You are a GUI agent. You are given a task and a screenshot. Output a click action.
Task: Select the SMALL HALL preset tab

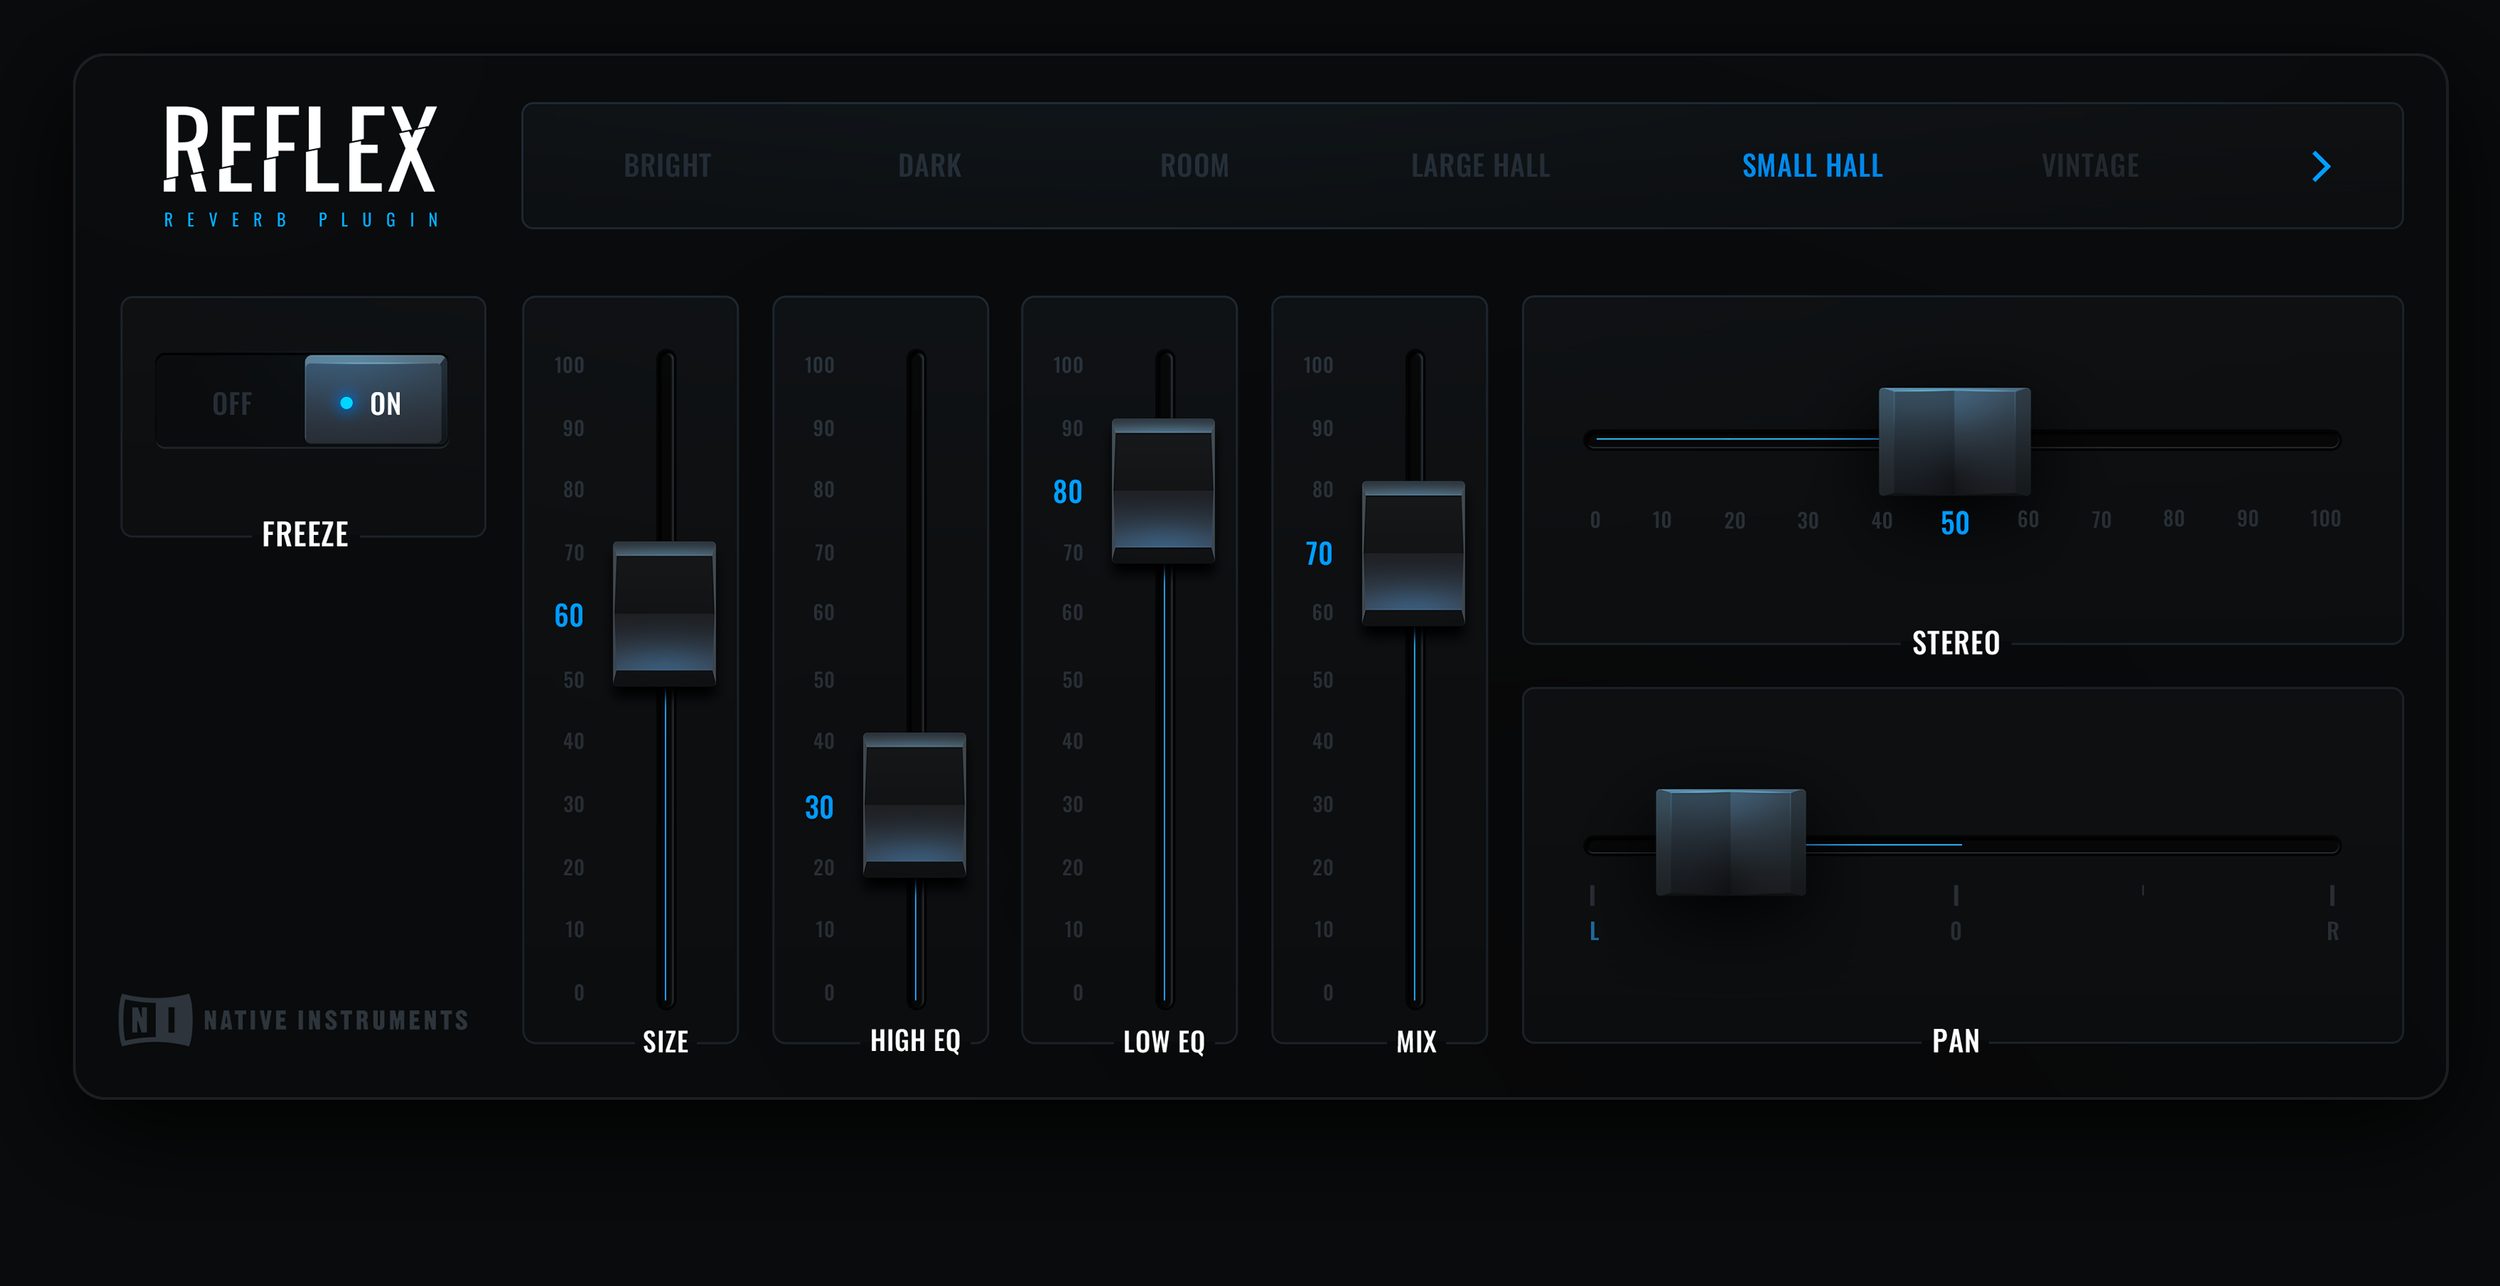tap(1812, 166)
